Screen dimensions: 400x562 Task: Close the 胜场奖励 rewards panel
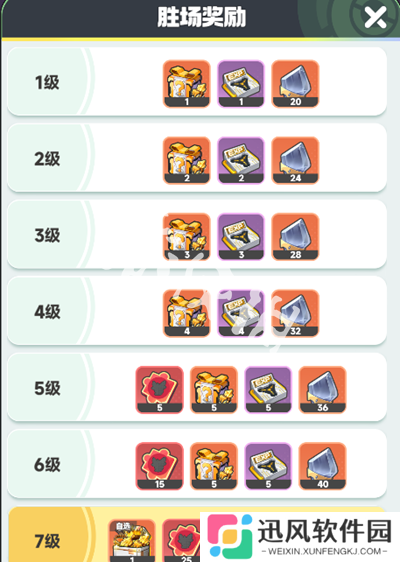(x=375, y=17)
